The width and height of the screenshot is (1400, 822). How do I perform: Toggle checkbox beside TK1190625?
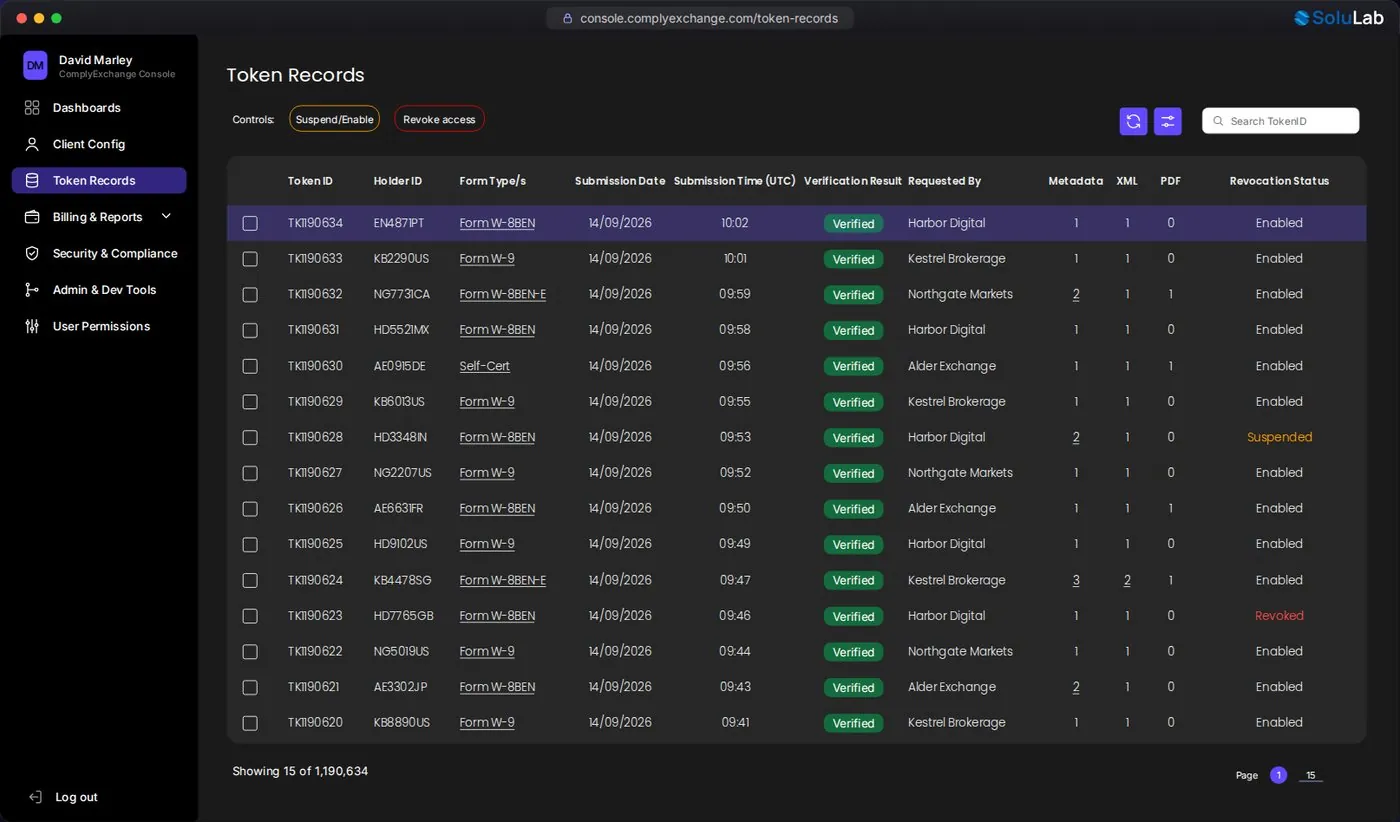point(250,545)
